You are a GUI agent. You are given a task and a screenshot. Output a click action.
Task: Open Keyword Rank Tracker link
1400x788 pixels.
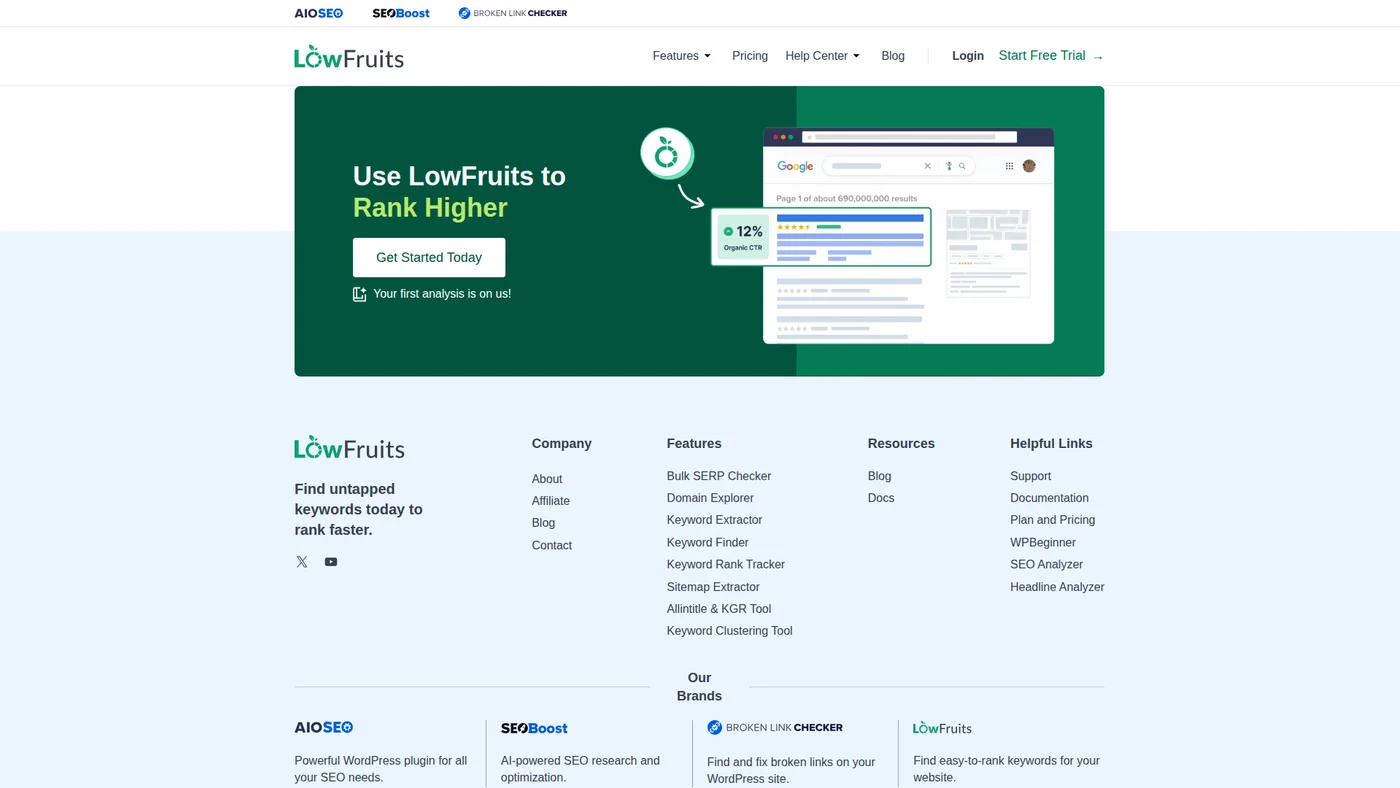(726, 564)
